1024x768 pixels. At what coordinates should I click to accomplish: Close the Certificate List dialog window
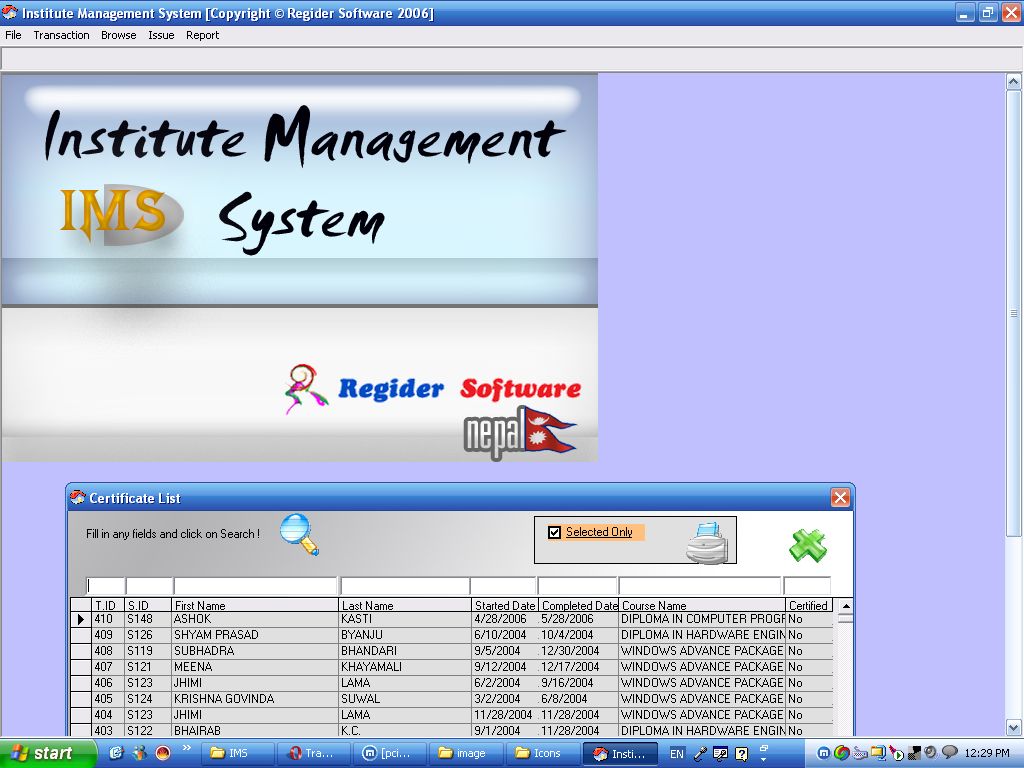[x=840, y=498]
